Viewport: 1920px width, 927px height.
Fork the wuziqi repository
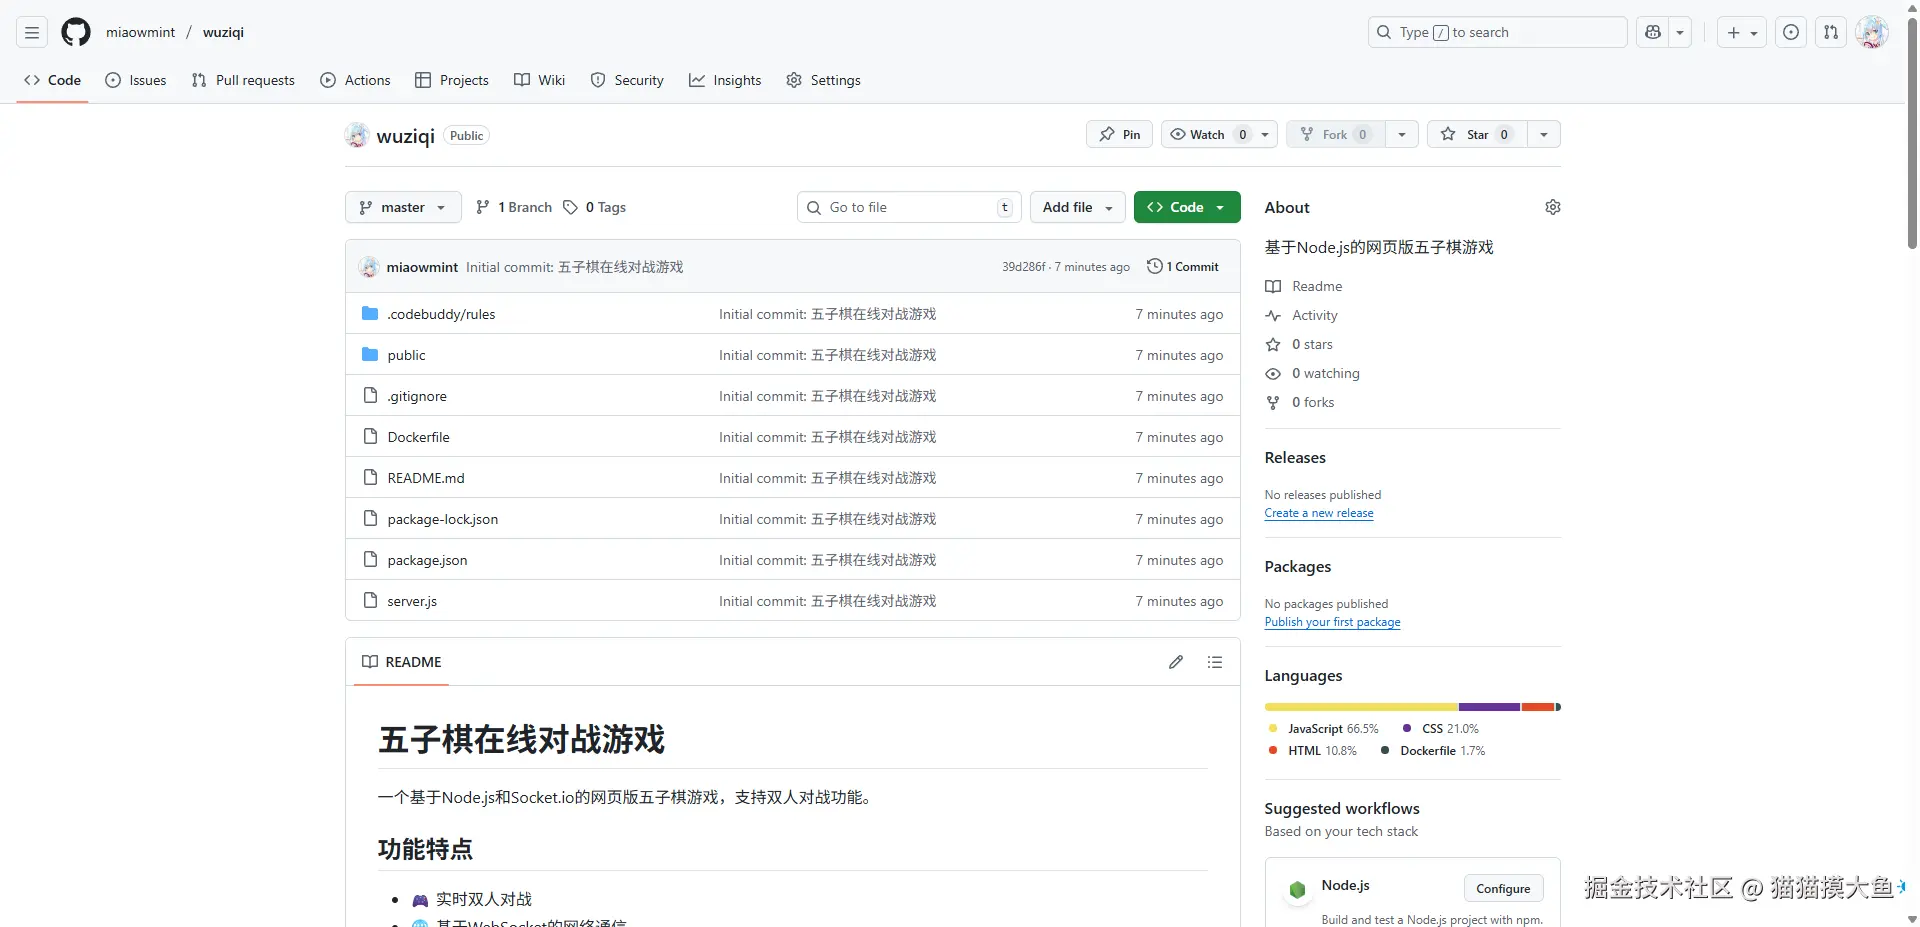click(1335, 135)
